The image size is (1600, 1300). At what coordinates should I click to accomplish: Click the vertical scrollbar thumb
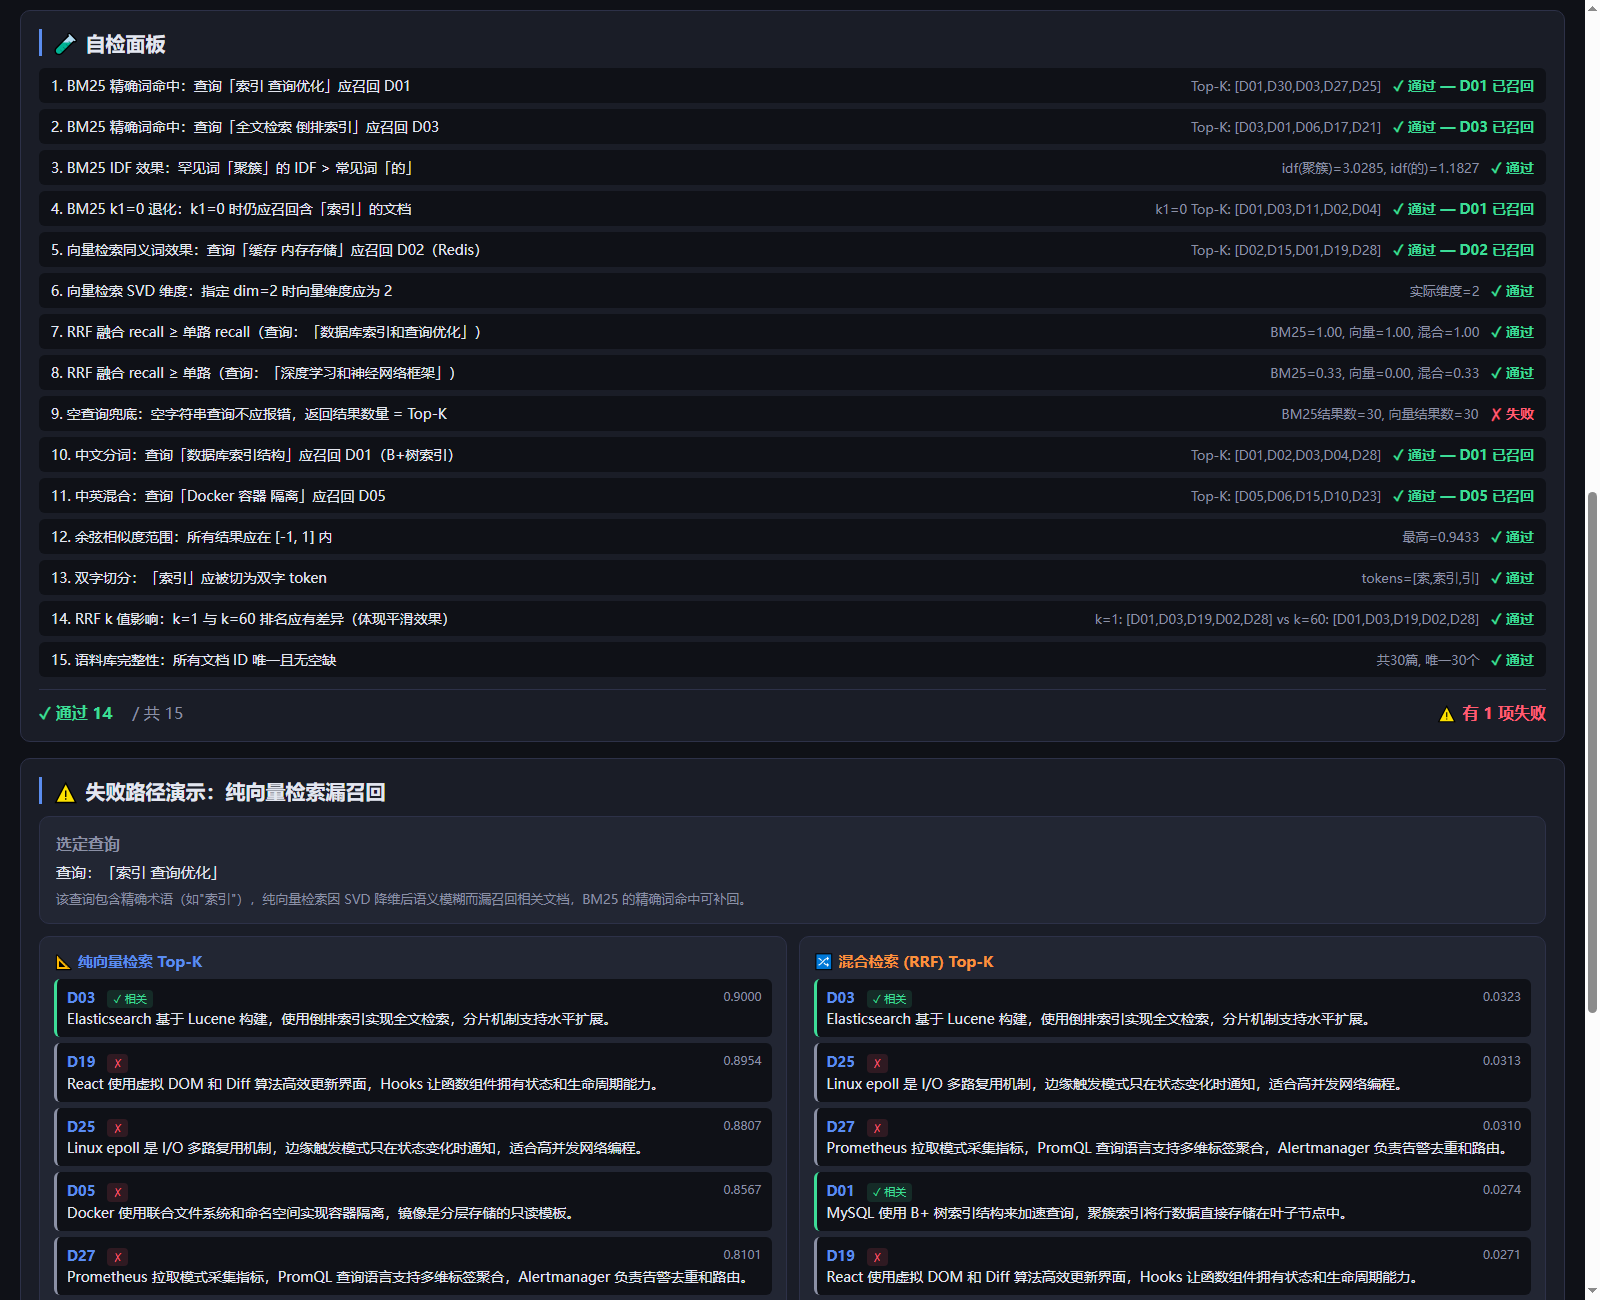pyautogui.click(x=1592, y=753)
